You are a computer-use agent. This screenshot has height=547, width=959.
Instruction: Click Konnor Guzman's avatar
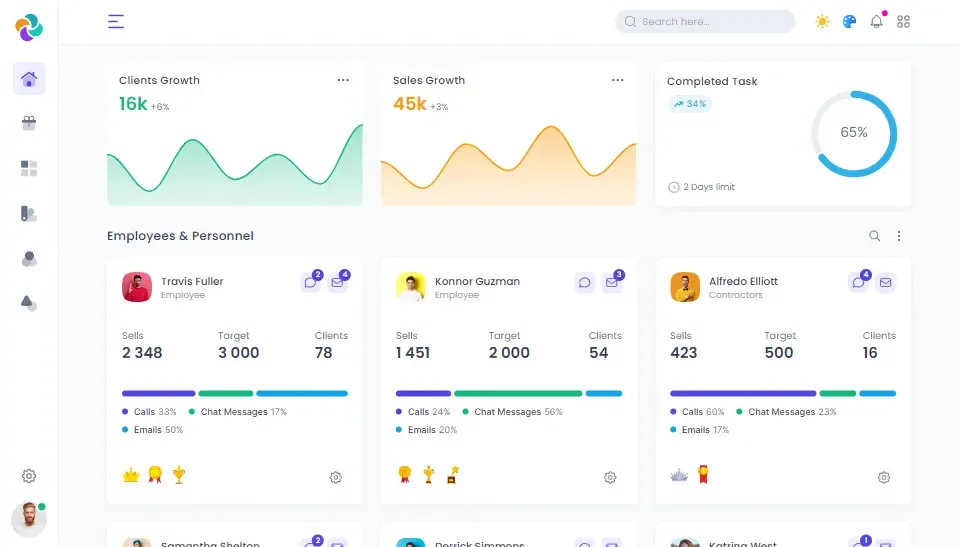pos(411,287)
